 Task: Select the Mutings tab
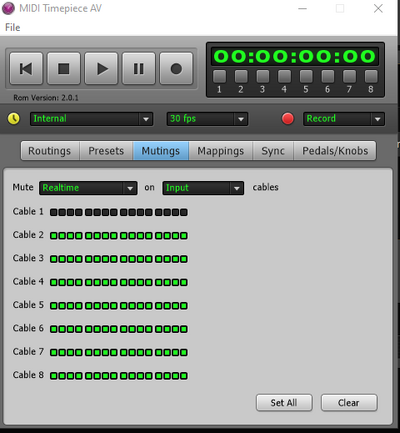tap(161, 151)
